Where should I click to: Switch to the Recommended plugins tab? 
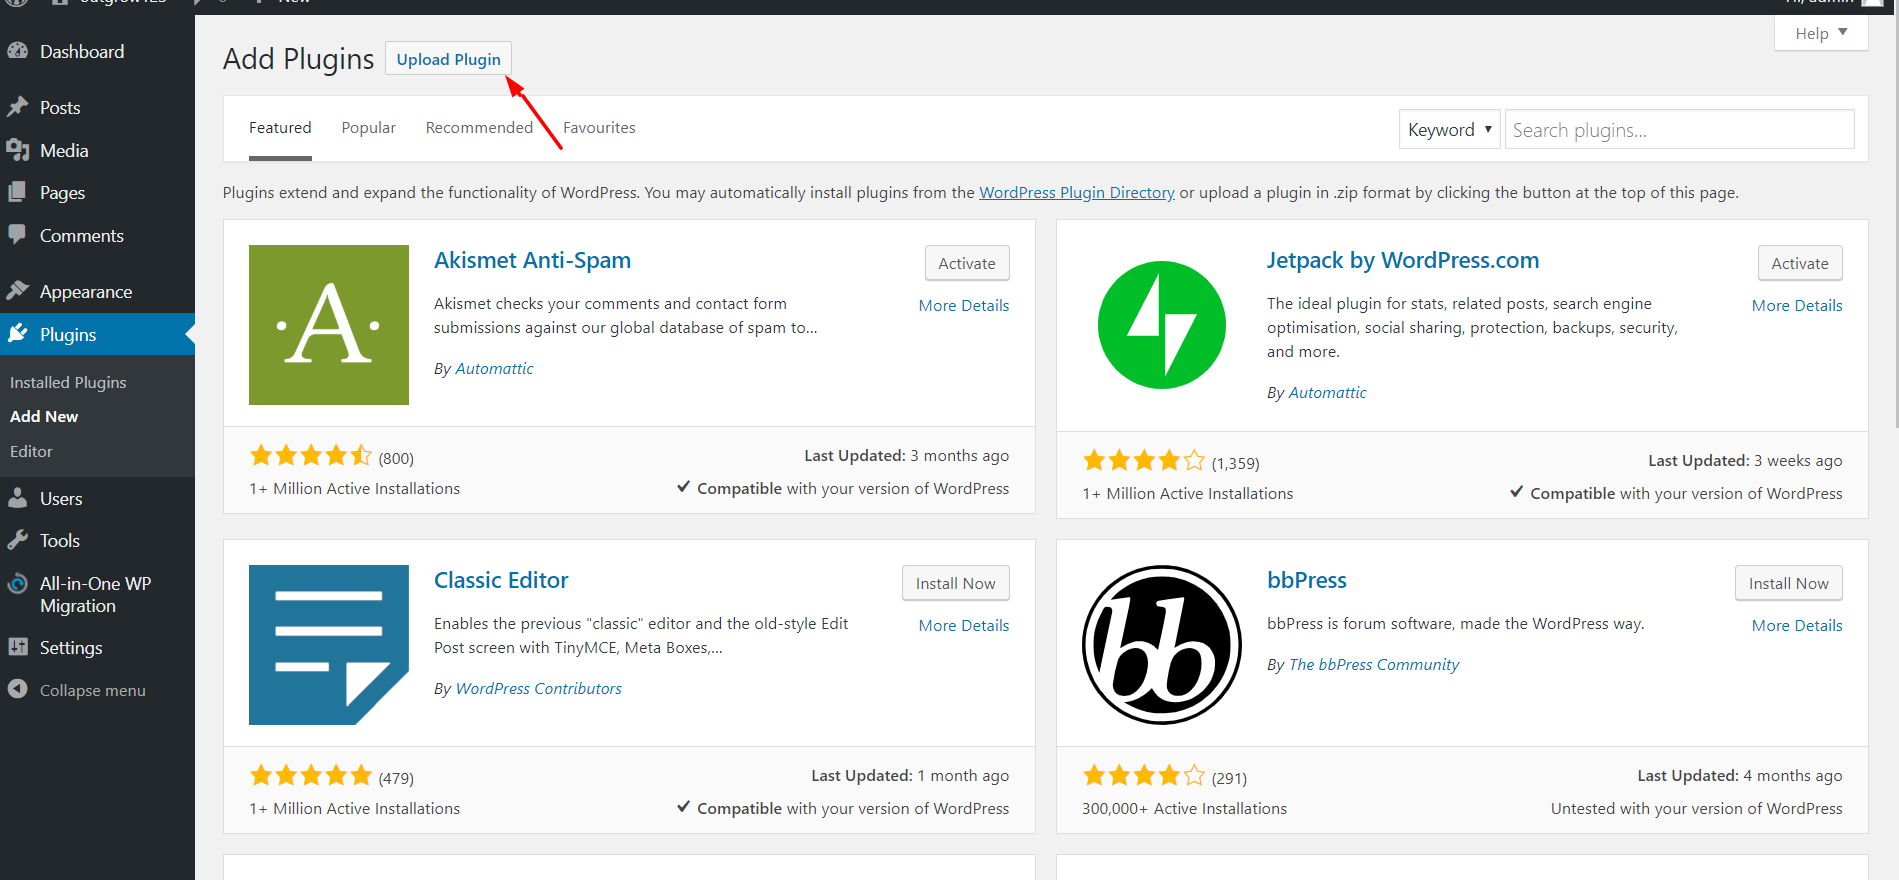(x=479, y=128)
